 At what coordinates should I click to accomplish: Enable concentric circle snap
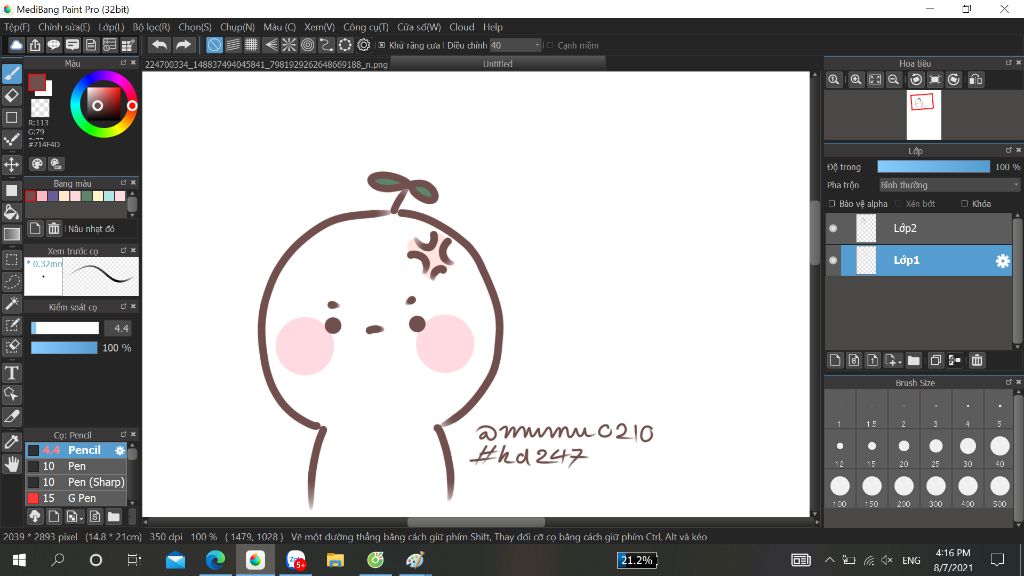(x=308, y=45)
